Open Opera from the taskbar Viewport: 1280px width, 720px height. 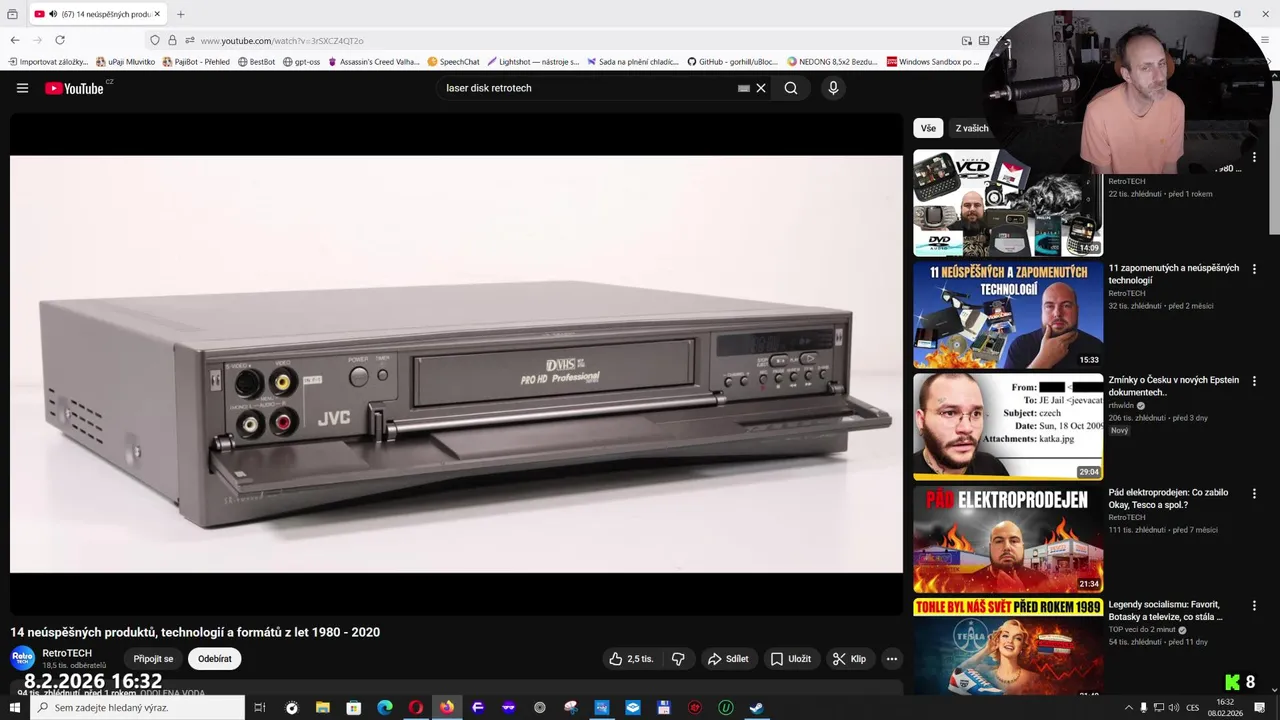pos(415,708)
